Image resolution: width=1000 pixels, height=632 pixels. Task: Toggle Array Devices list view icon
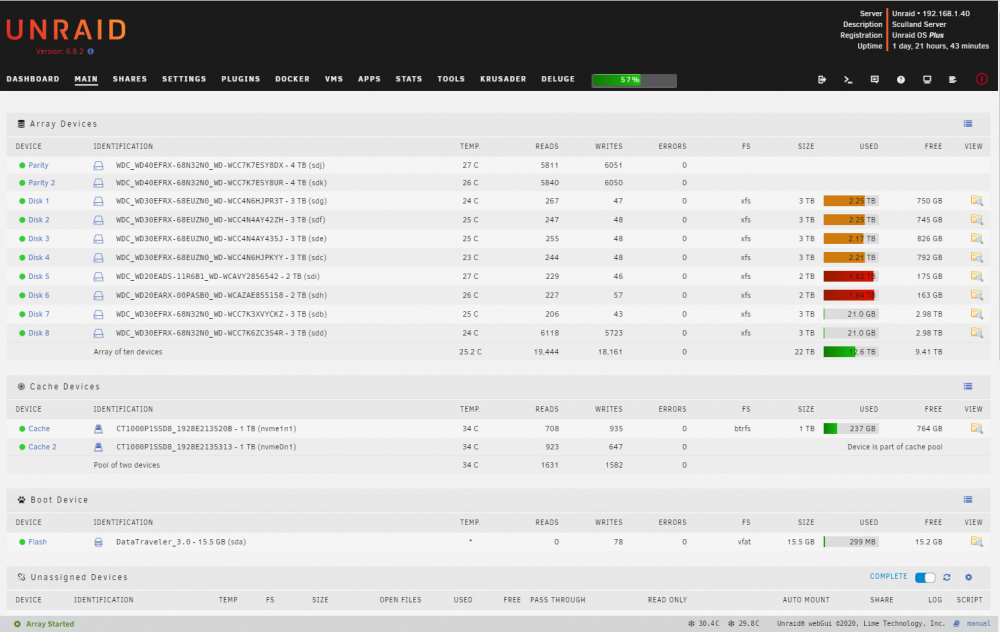point(967,124)
